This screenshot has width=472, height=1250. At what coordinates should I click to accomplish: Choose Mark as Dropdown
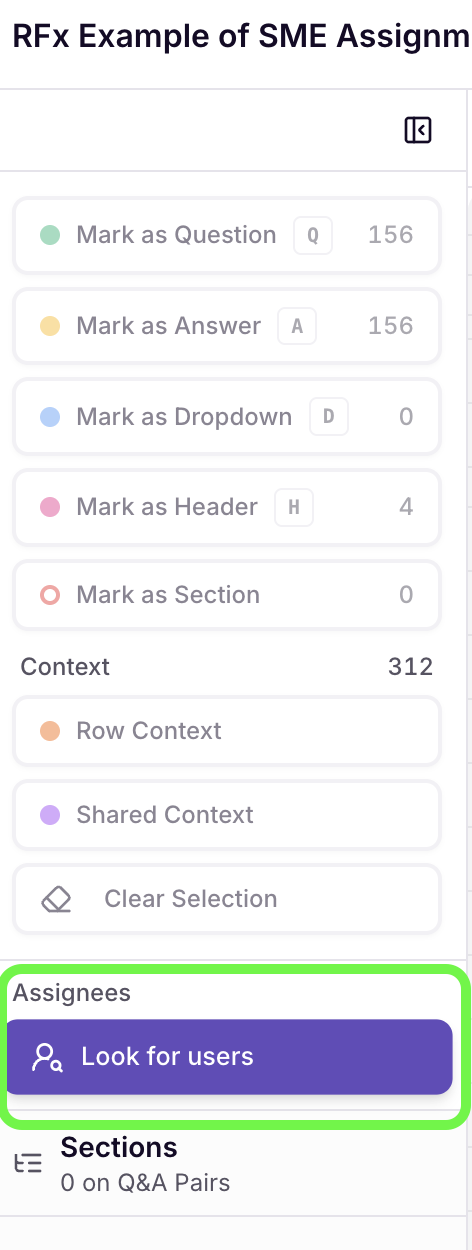[227, 417]
